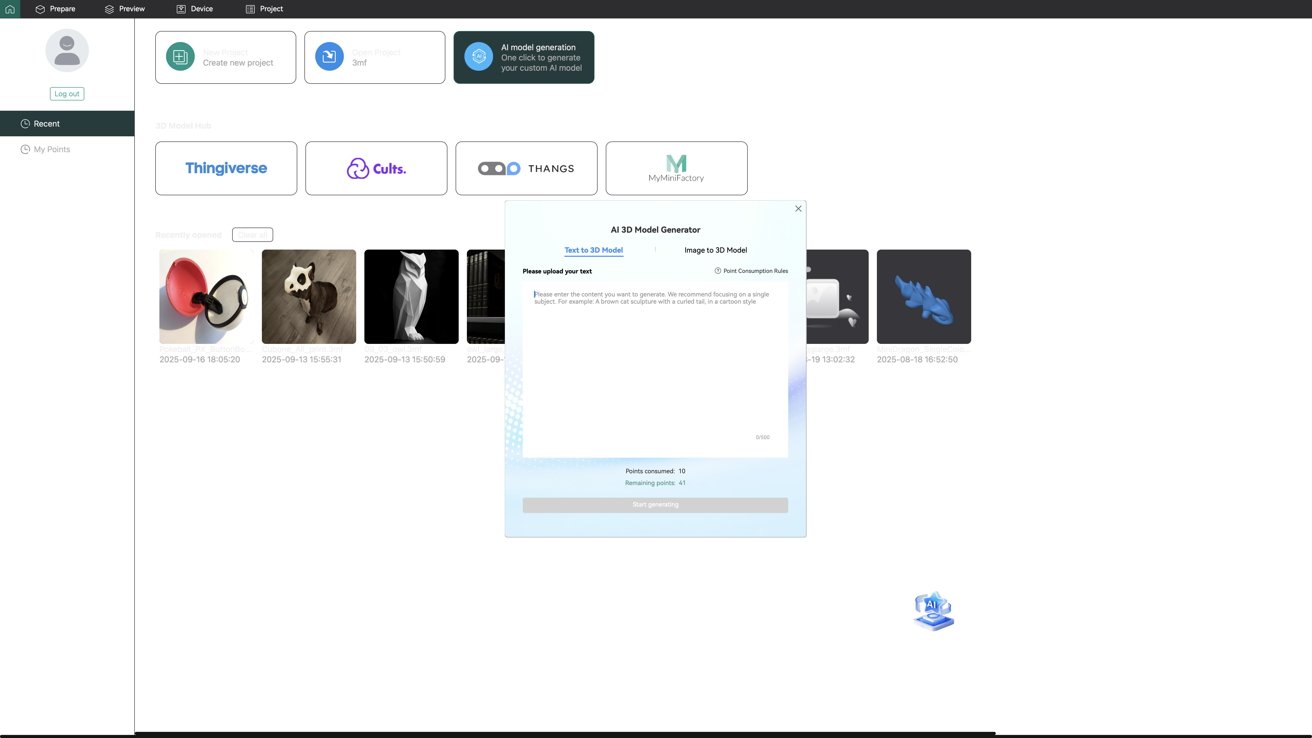Close the AI 3D Model Generator dialog
Image resolution: width=1312 pixels, height=738 pixels.
click(798, 209)
